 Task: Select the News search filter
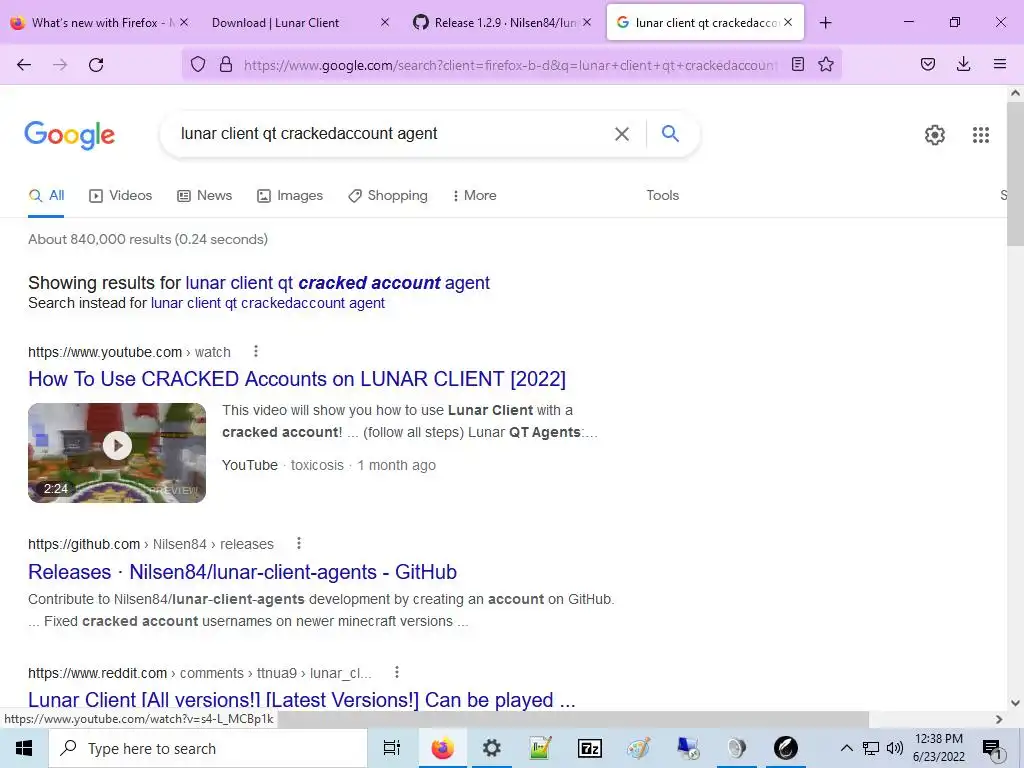point(204,195)
